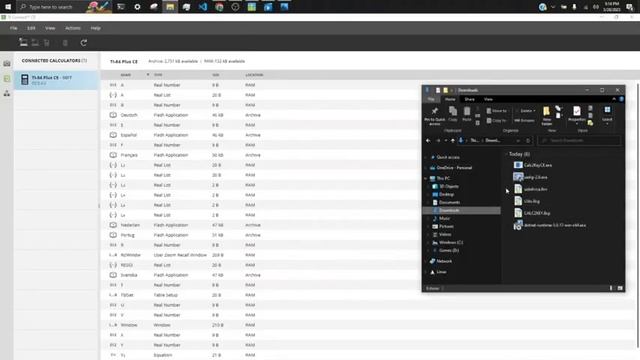Refresh the calculator contents list
Viewport: 640px width, 360px height.
tap(84, 43)
